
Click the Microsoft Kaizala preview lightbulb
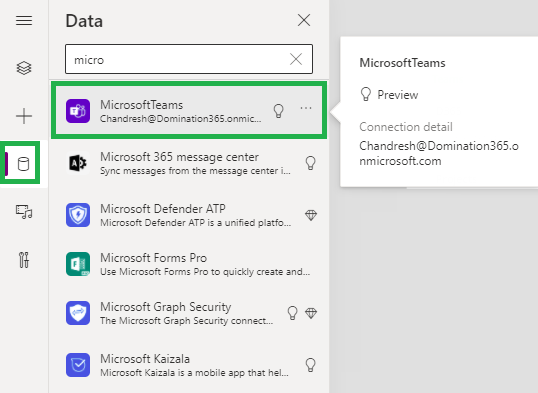[x=310, y=365]
